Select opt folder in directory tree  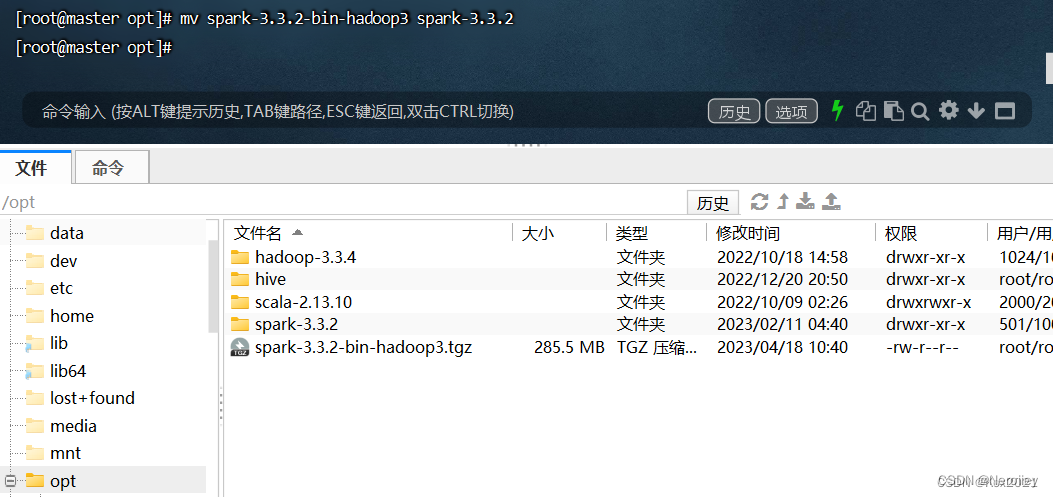click(x=63, y=481)
